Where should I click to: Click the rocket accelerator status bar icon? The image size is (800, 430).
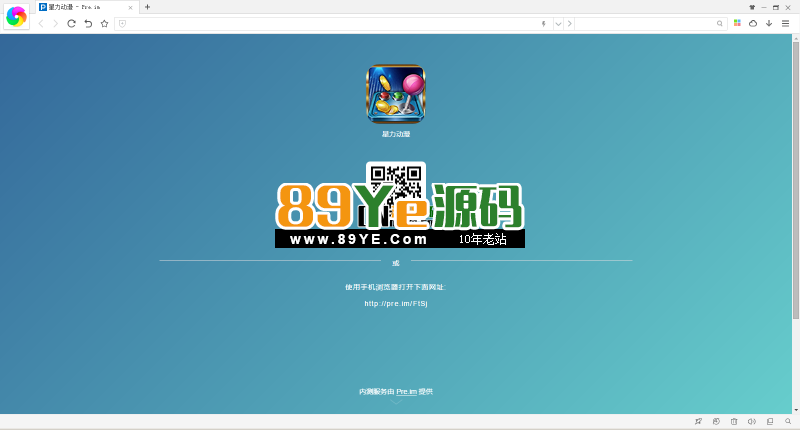coord(698,421)
